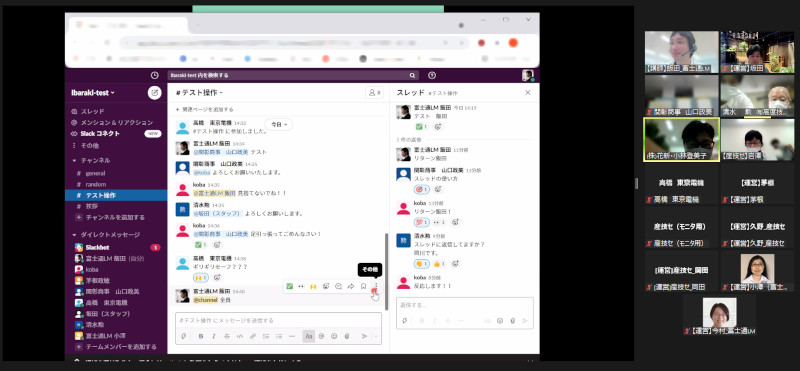Toggle the raised hands reaction on 高橋's message
This screenshot has height=371, width=800.
point(201,278)
